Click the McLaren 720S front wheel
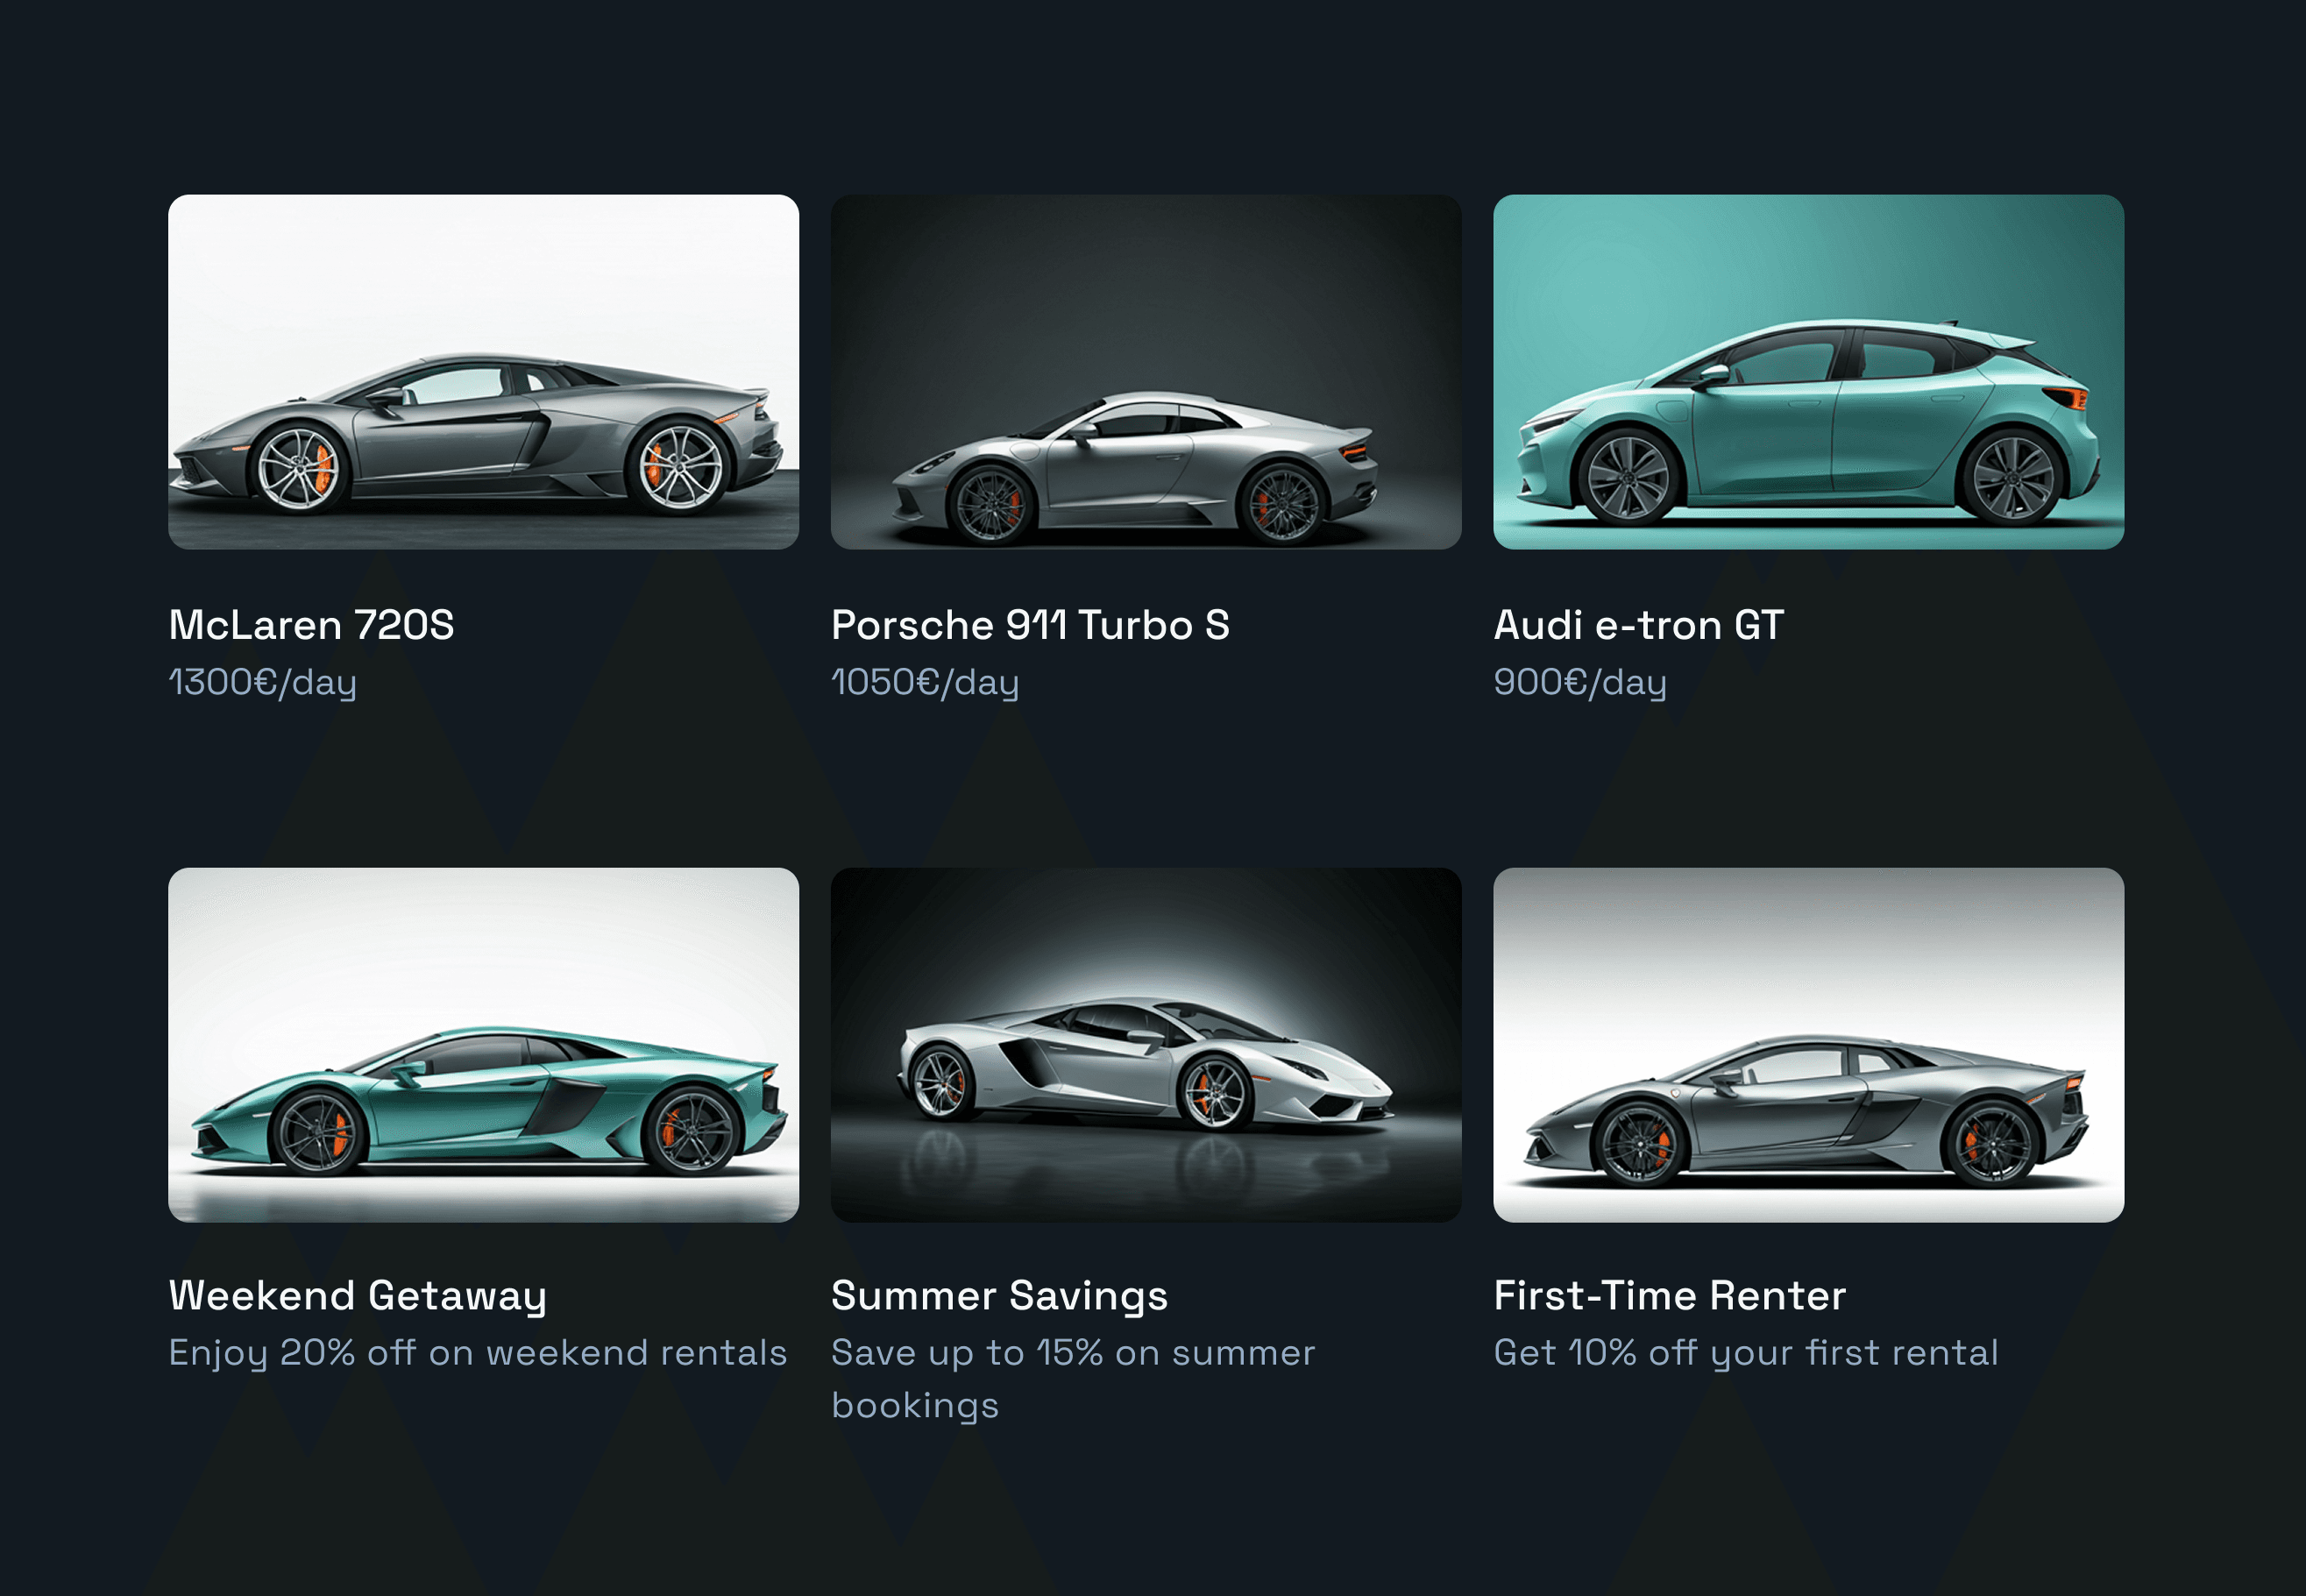Image resolution: width=2306 pixels, height=1596 pixels. point(298,468)
